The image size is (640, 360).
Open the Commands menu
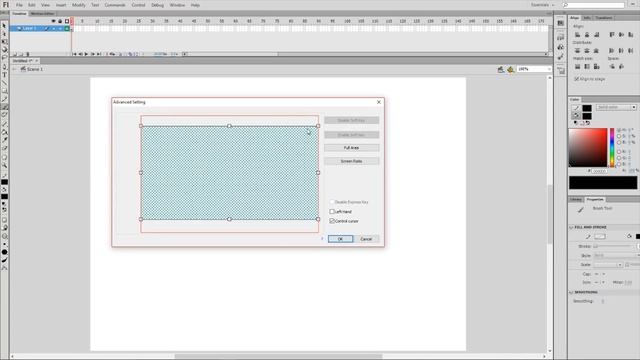[115, 5]
